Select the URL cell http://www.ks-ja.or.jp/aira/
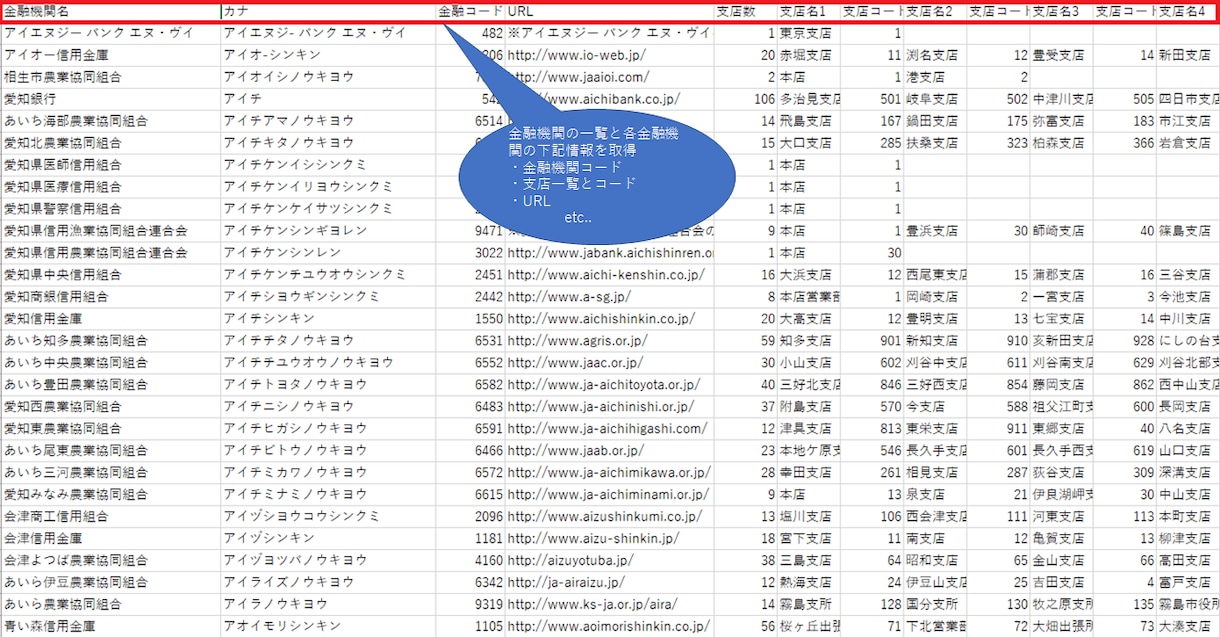 point(609,605)
